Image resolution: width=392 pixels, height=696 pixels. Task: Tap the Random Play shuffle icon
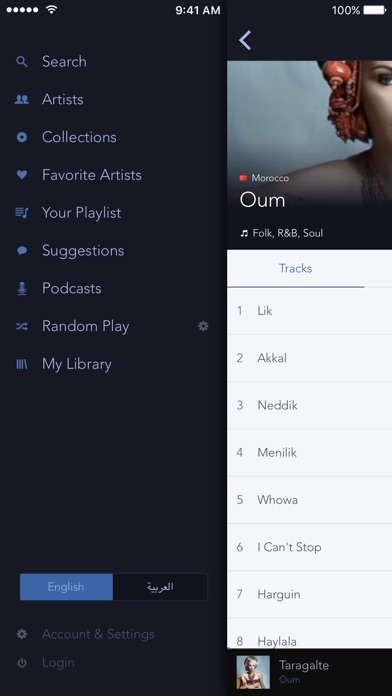(x=22, y=326)
